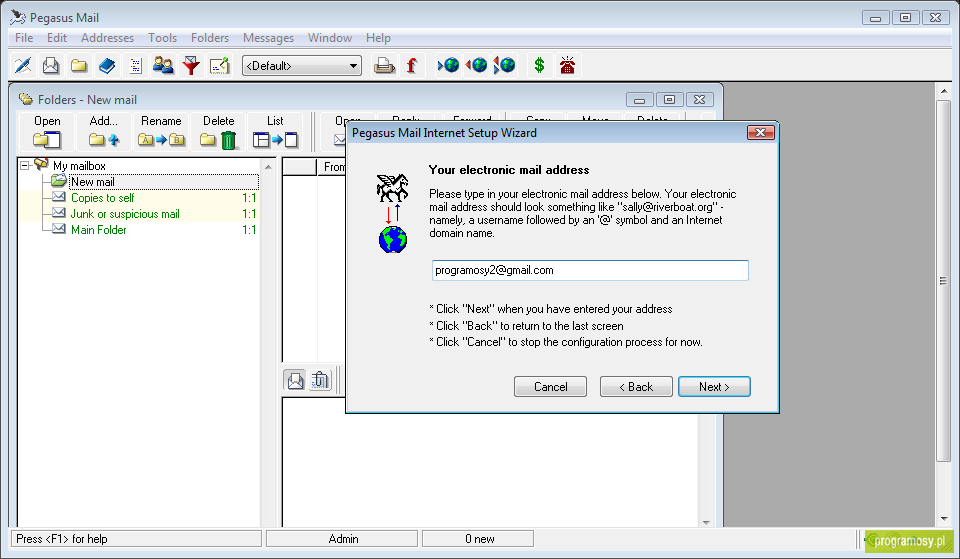Viewport: 960px width, 559px height.
Task: Select the Copies to self folder
Action: click(102, 198)
